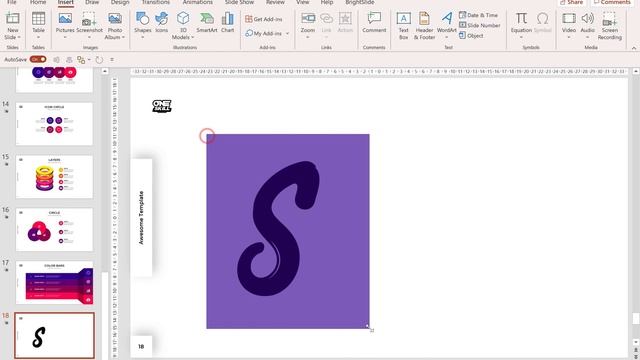Insert the Slide Number field

coord(479,25)
